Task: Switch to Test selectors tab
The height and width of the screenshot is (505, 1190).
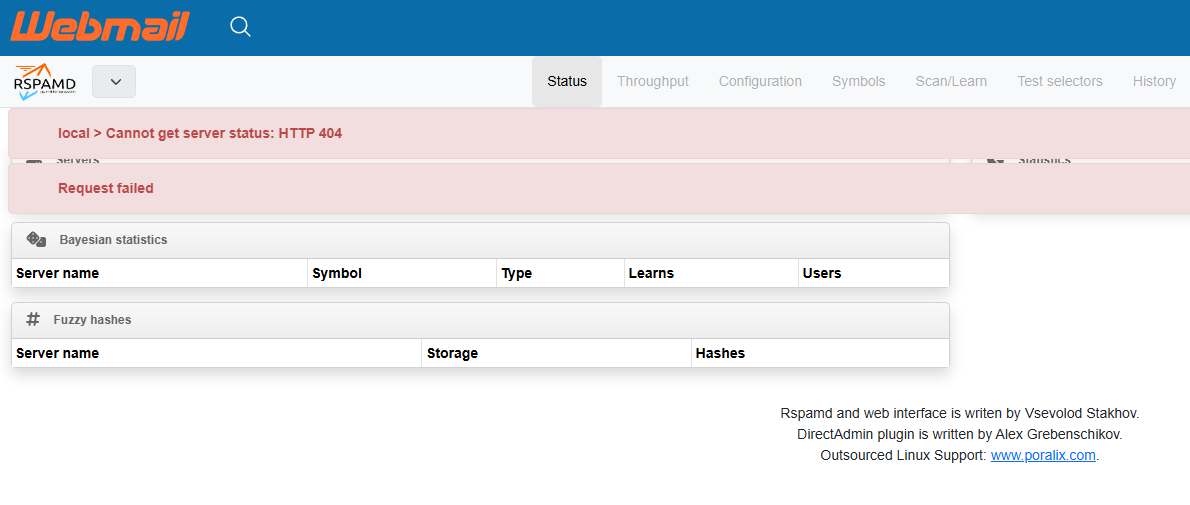Action: (x=1059, y=82)
